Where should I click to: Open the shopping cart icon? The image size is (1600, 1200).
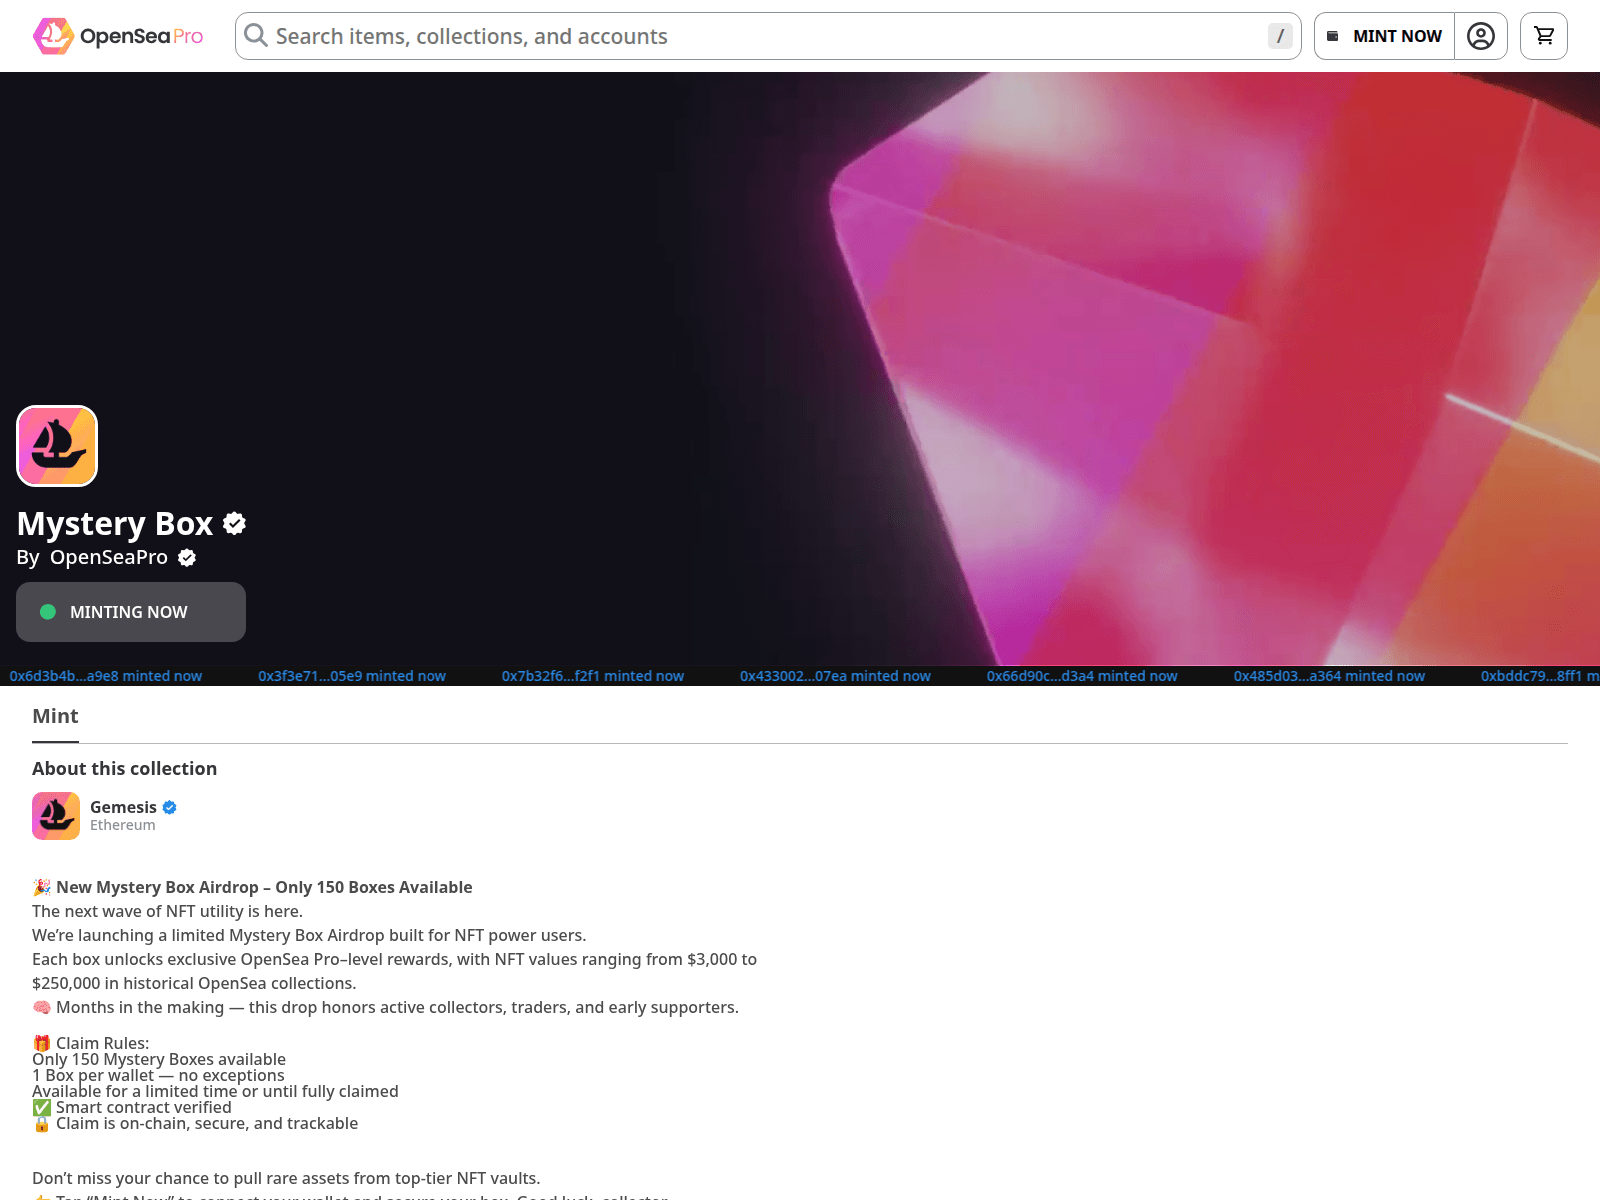[1544, 36]
